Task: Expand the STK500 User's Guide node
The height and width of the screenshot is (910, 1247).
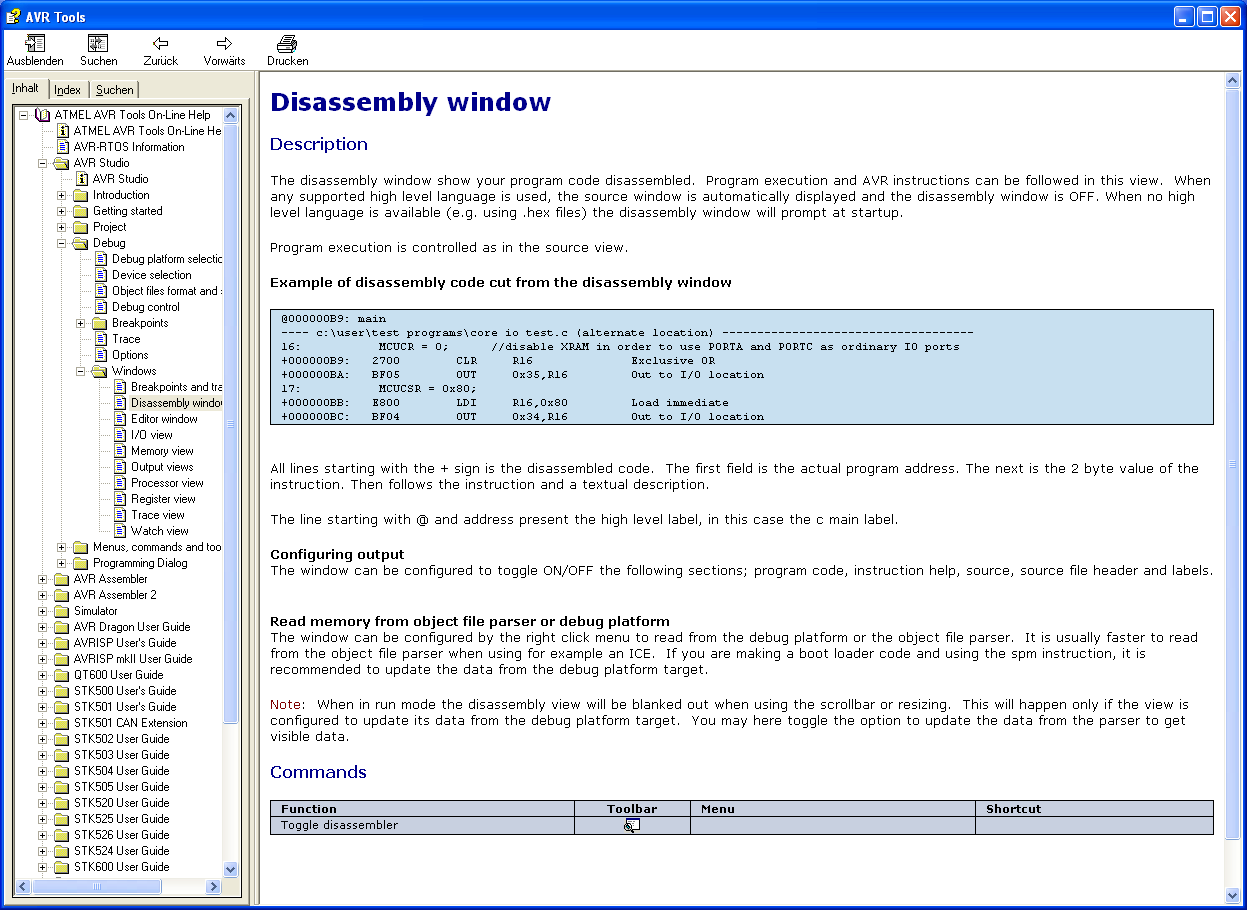Action: 43,691
